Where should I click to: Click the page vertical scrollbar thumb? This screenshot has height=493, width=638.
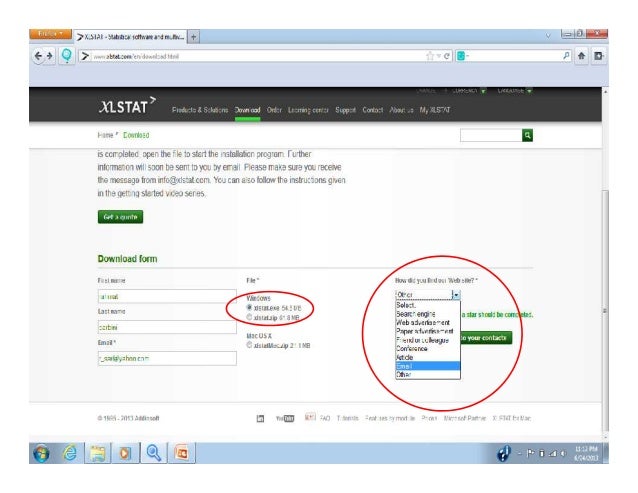tap(605, 311)
